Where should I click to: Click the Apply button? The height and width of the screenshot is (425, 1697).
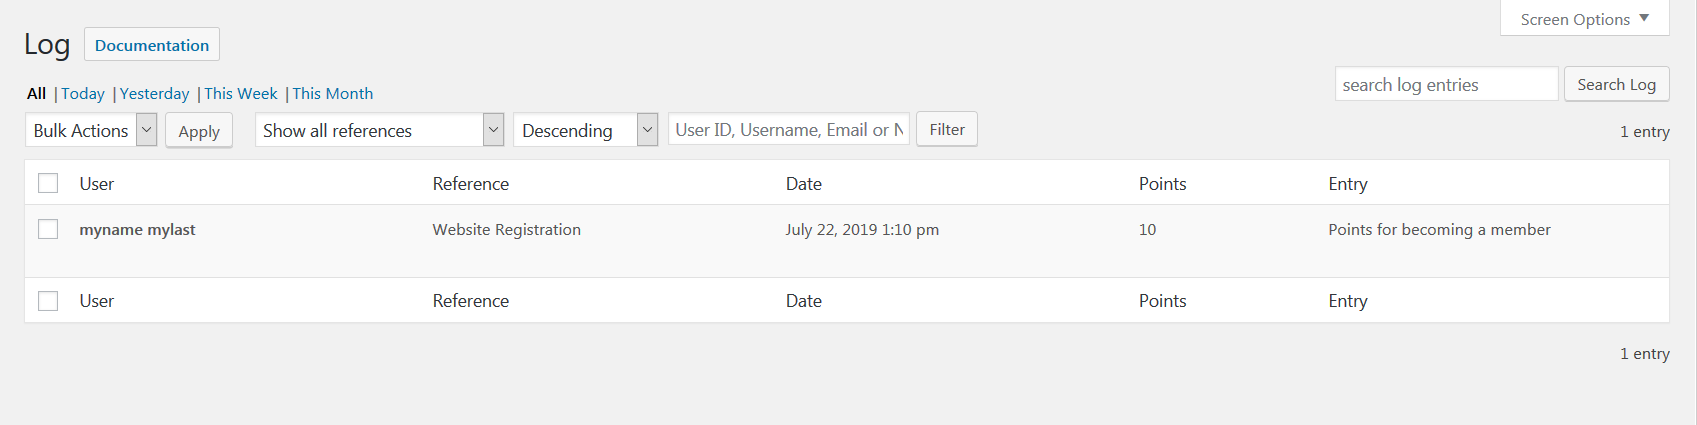point(199,131)
